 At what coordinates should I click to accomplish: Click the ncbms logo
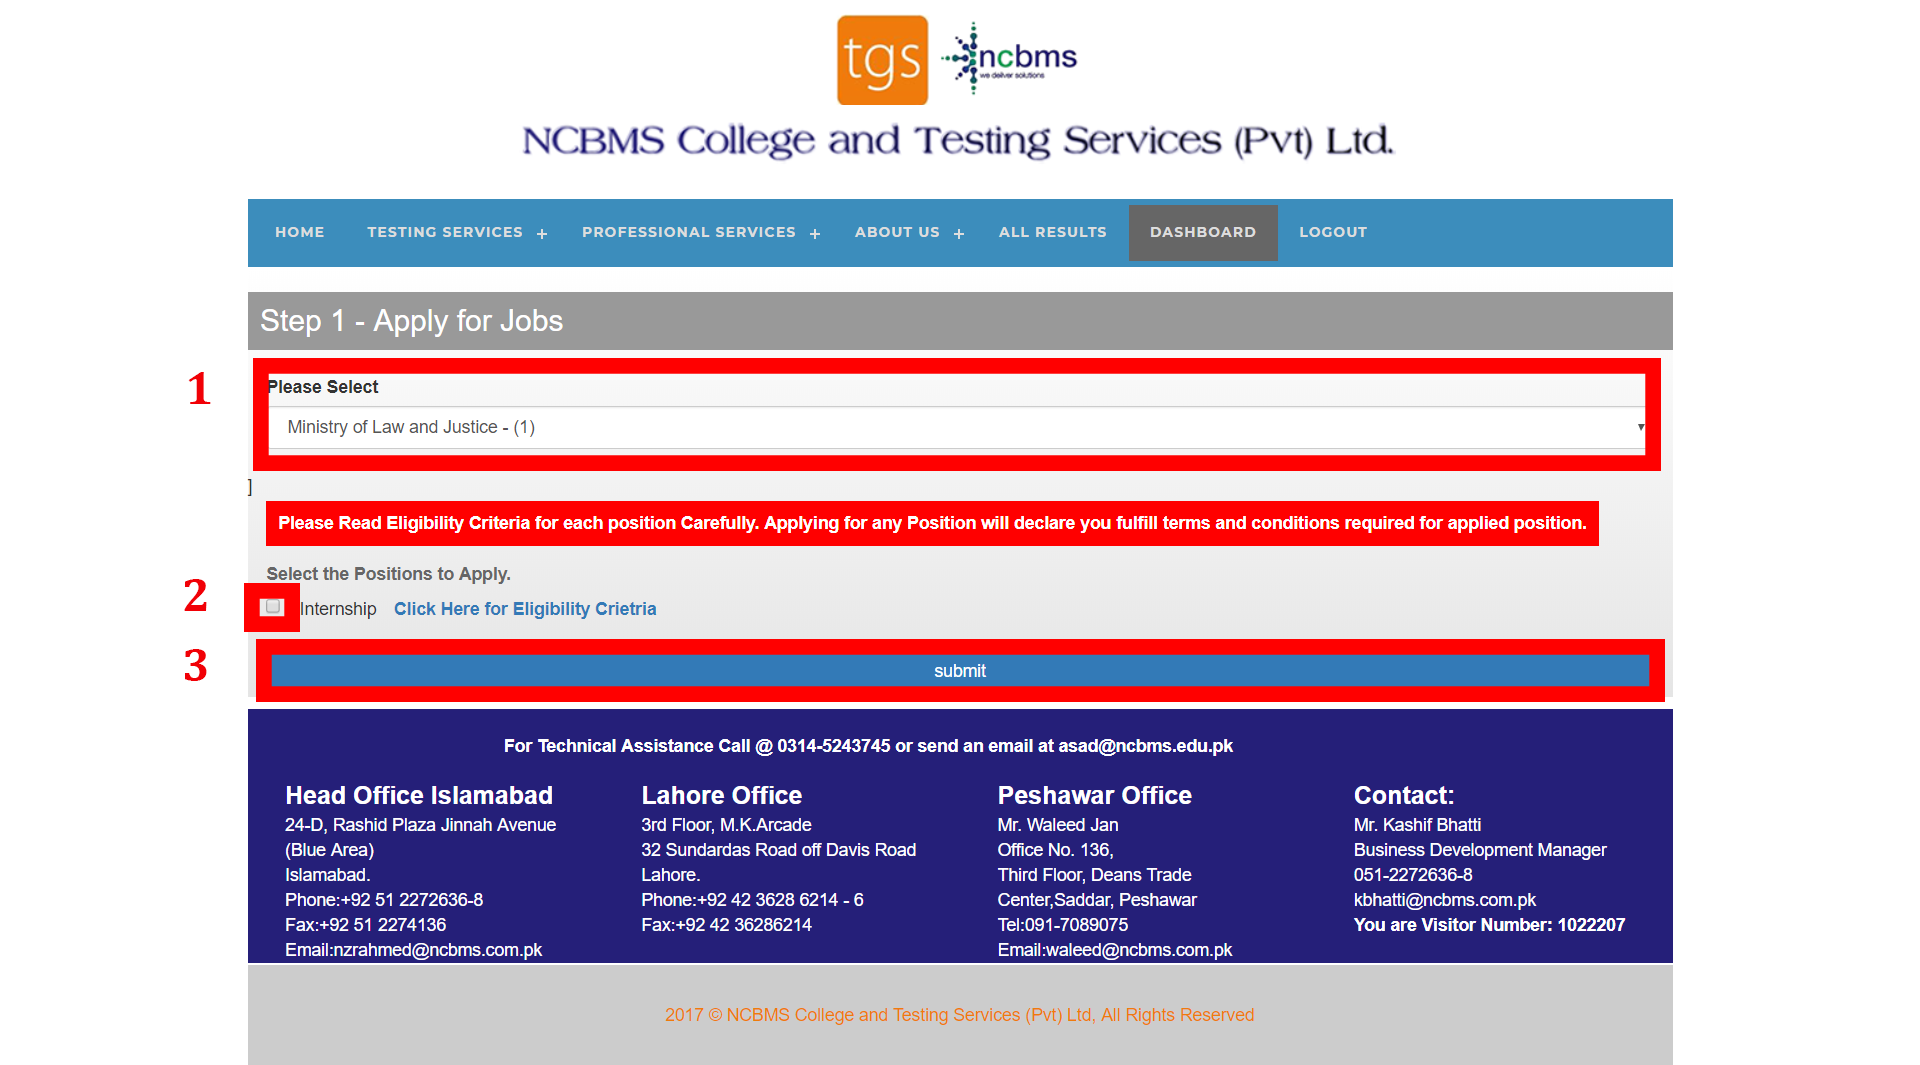pyautogui.click(x=1009, y=58)
